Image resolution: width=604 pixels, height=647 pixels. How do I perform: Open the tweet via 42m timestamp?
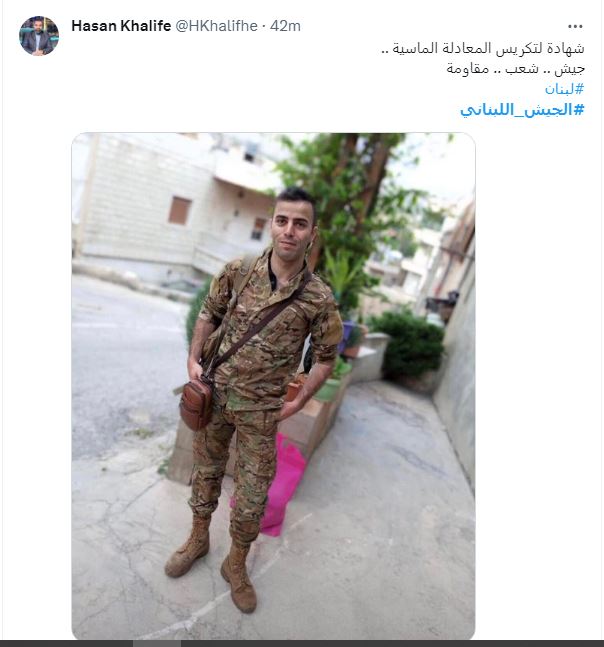[x=285, y=26]
